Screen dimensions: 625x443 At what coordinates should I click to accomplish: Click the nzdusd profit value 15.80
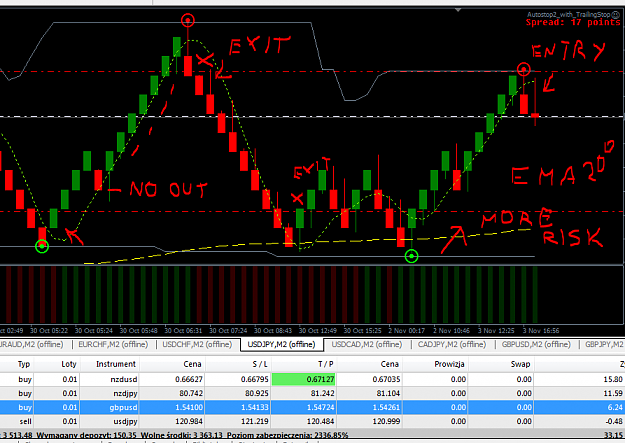613,379
